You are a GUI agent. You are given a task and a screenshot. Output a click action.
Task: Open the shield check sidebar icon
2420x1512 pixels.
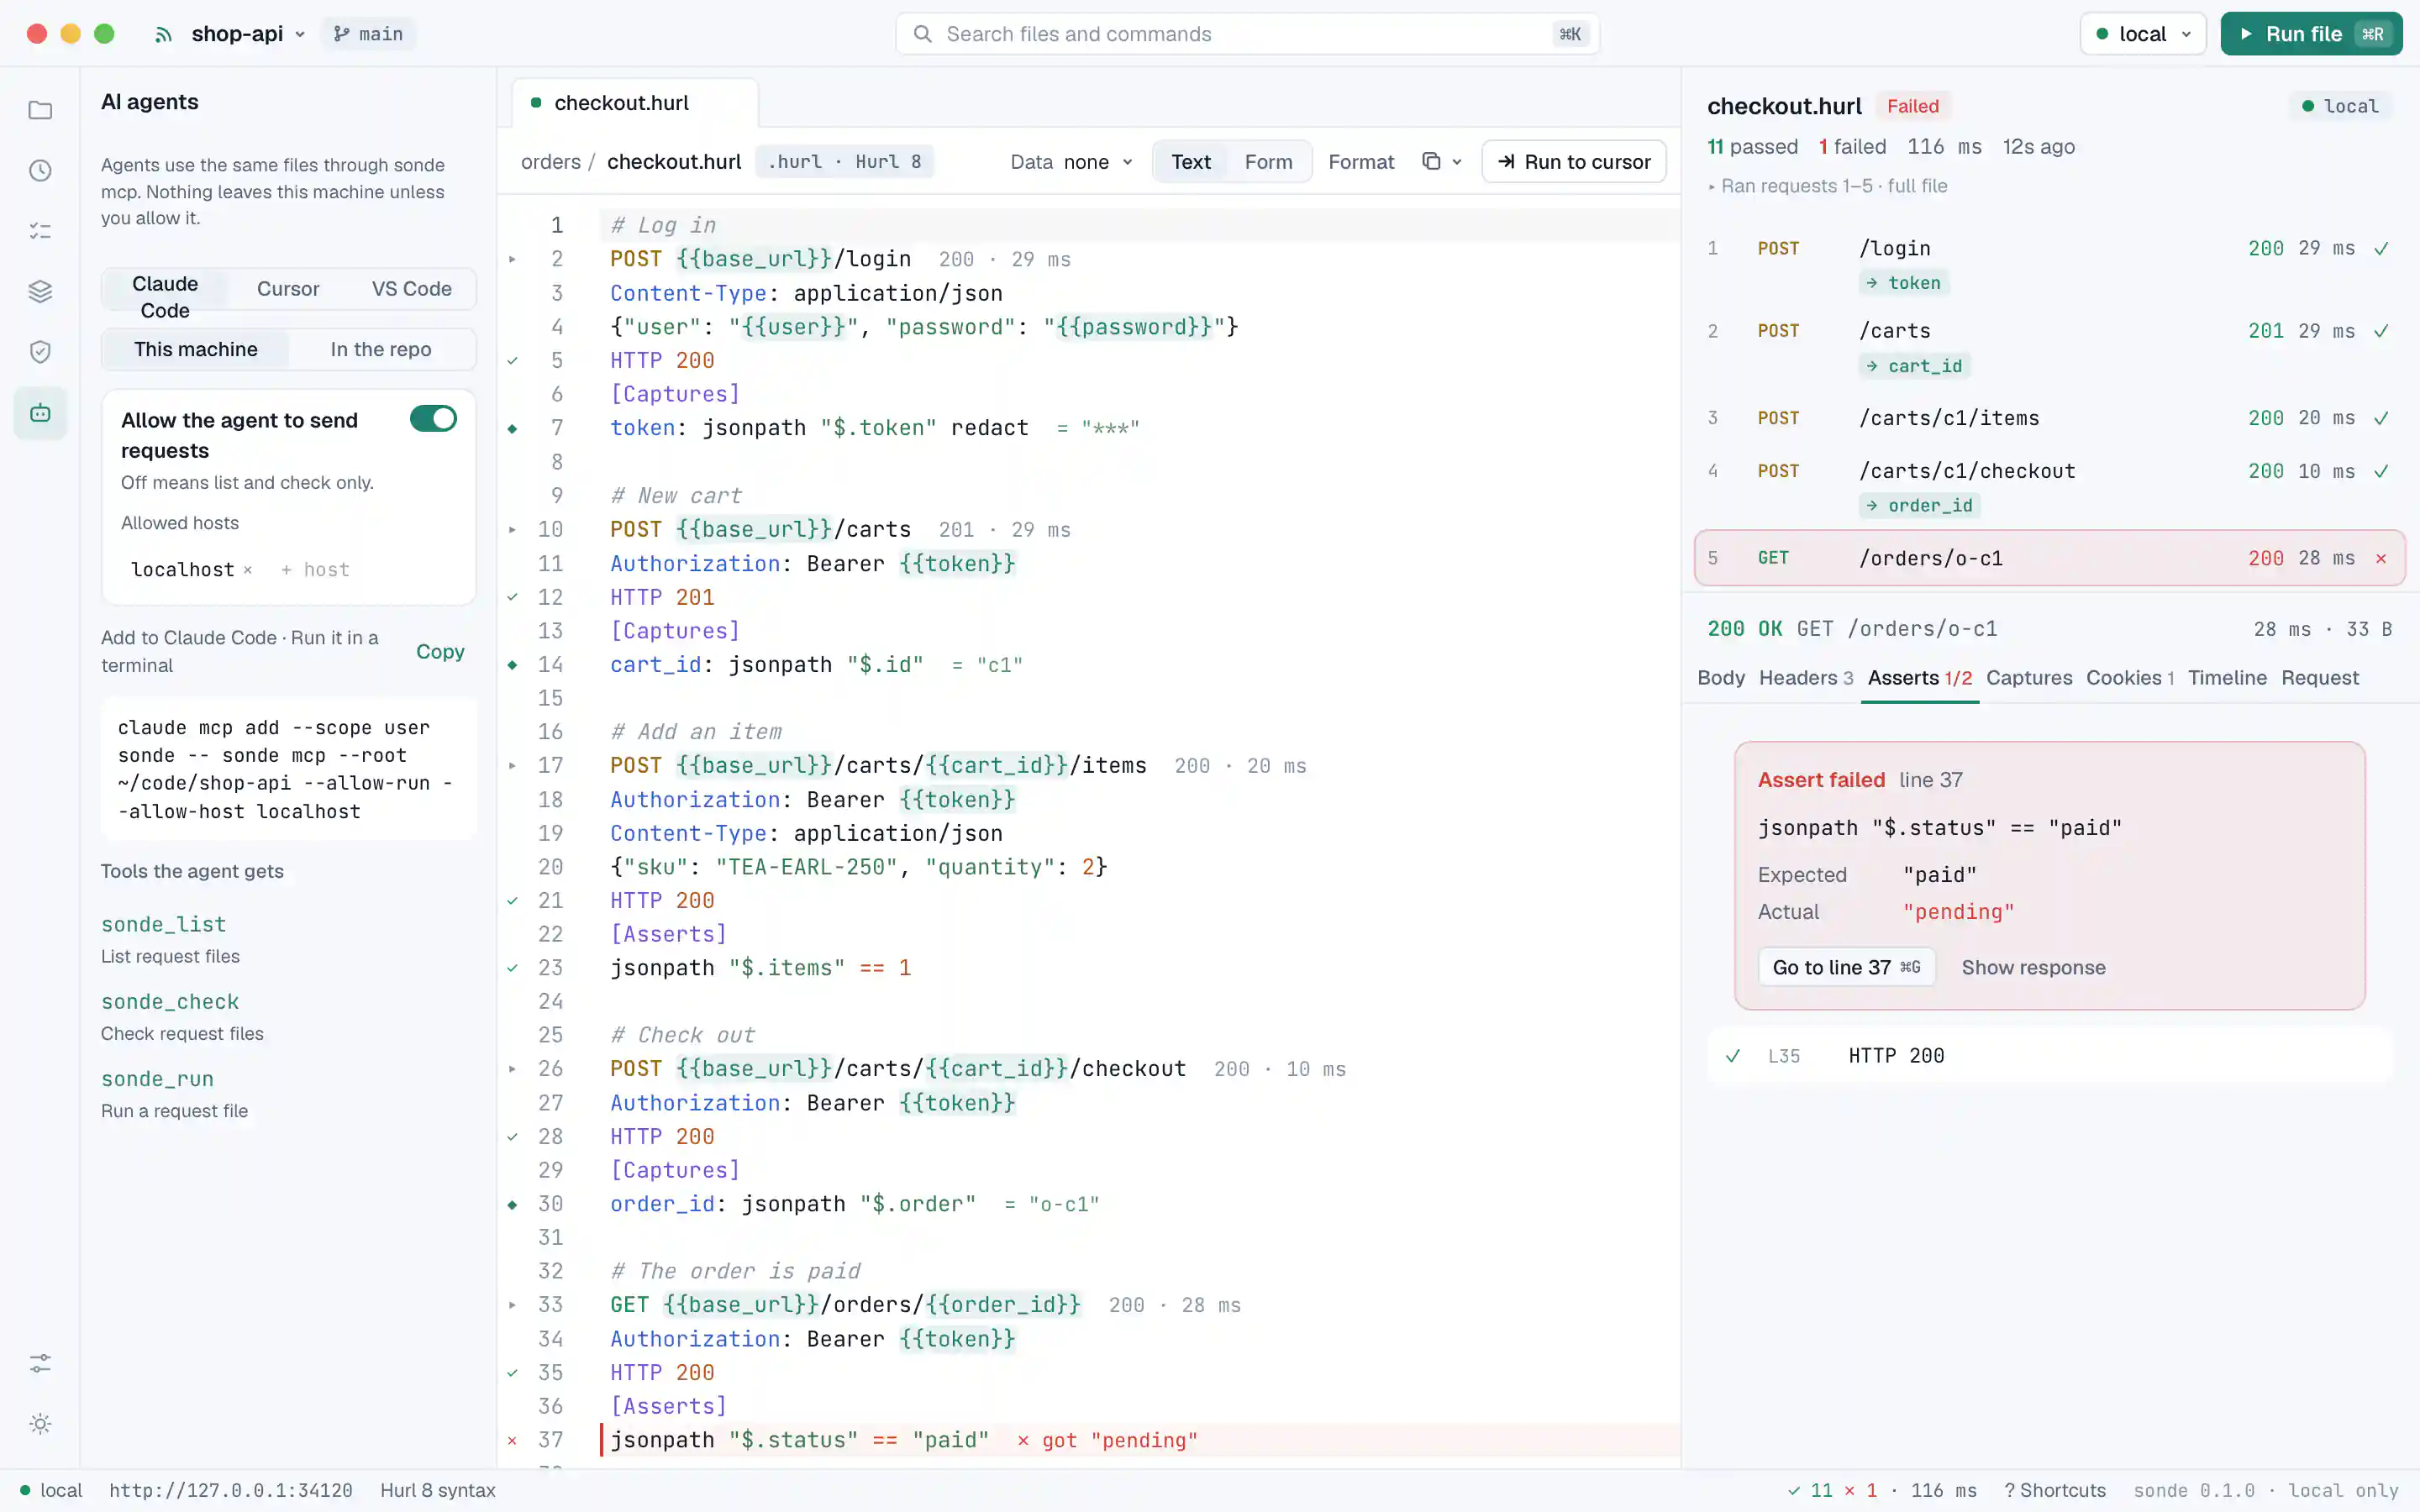click(40, 352)
